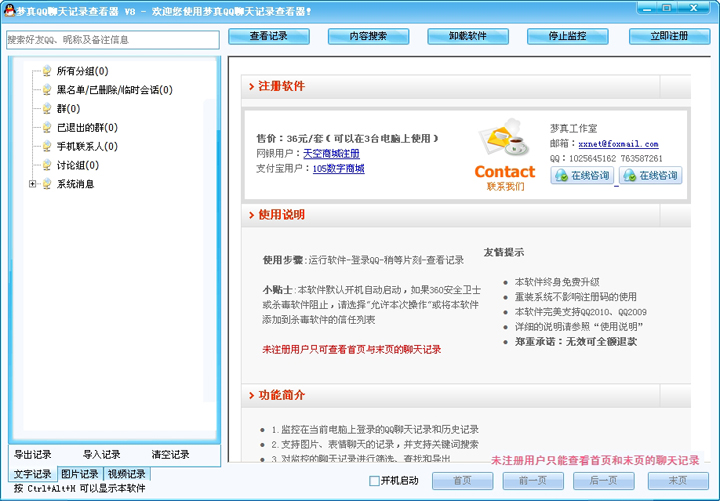Screen dimensions: 720x501
Task: Open the 天空商城注册 link
Action: (x=332, y=153)
